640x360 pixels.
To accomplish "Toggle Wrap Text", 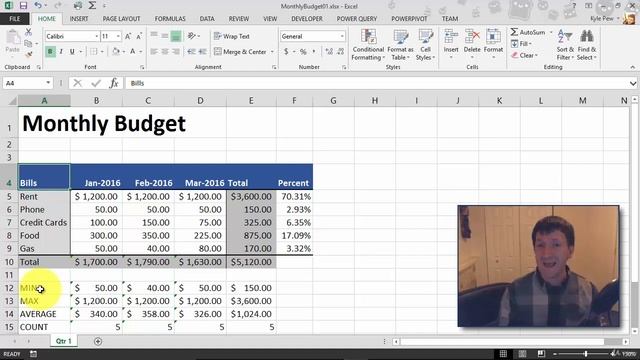I will pyautogui.click(x=232, y=36).
